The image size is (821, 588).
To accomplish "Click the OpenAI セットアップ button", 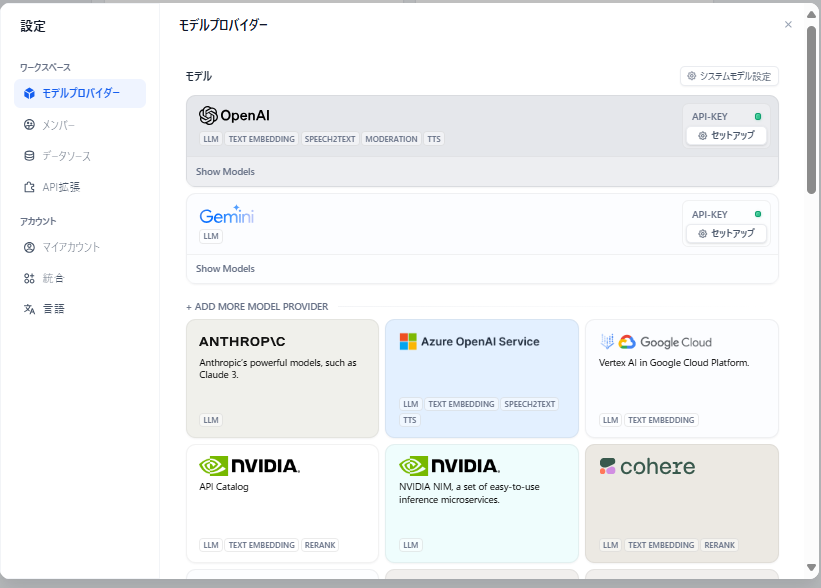I will (726, 136).
